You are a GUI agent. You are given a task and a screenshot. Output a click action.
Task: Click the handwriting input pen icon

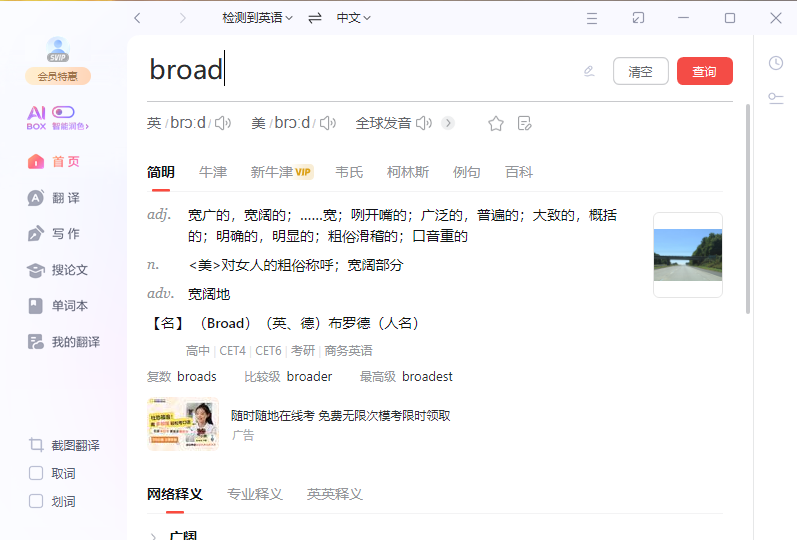click(x=589, y=71)
